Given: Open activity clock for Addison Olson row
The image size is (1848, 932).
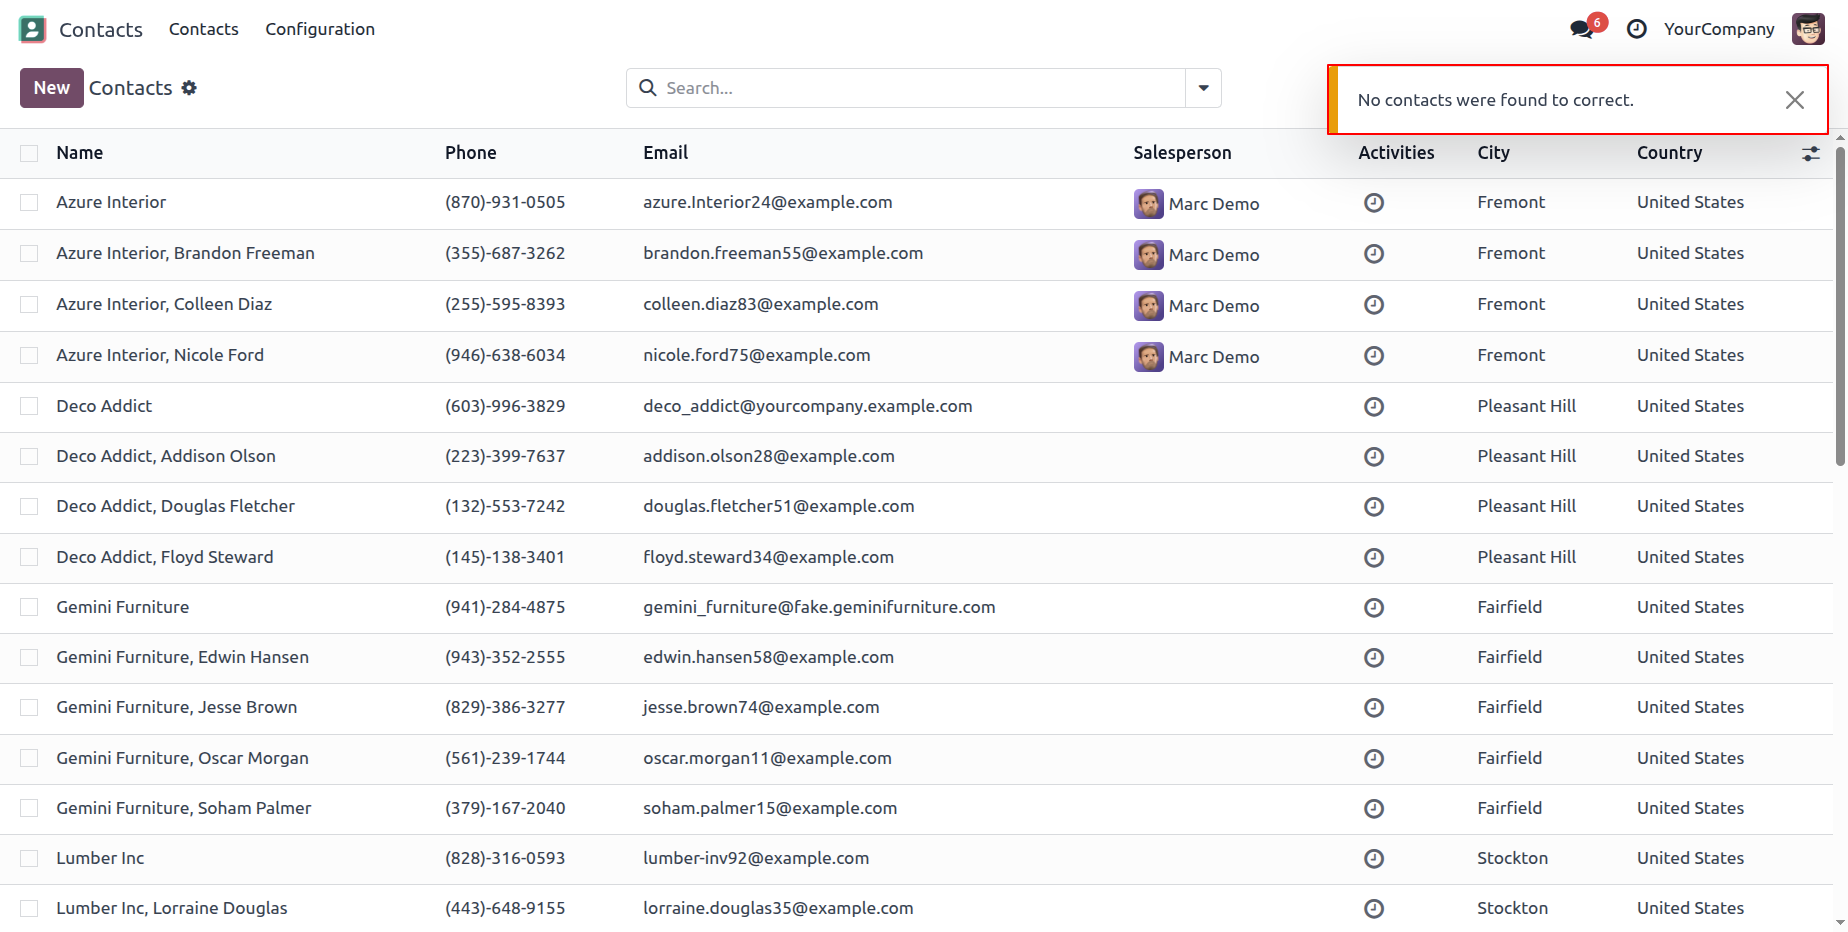Looking at the screenshot, I should [x=1374, y=457].
